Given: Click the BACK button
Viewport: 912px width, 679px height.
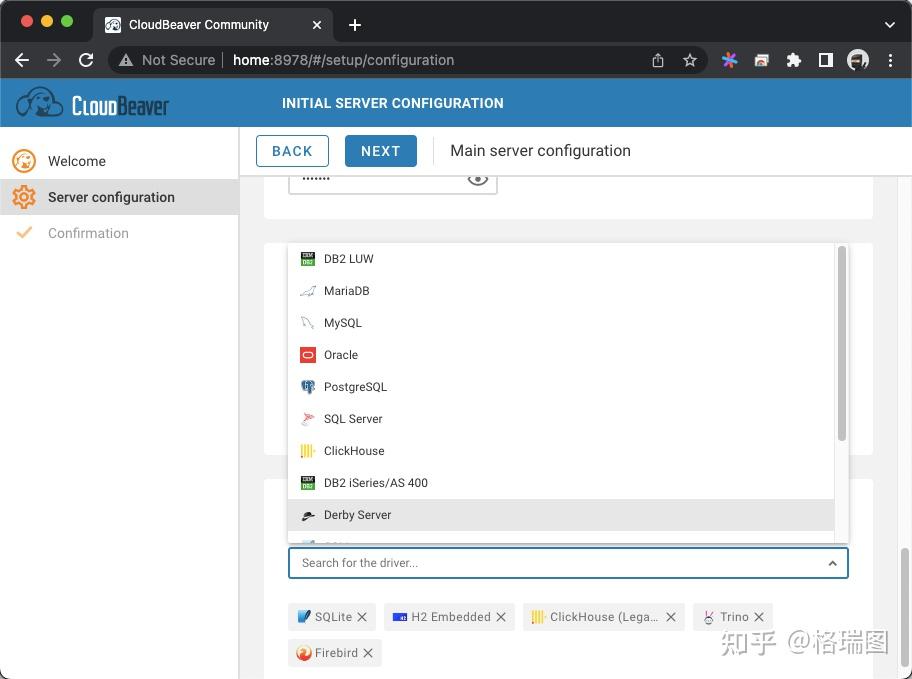Looking at the screenshot, I should click(x=292, y=151).
